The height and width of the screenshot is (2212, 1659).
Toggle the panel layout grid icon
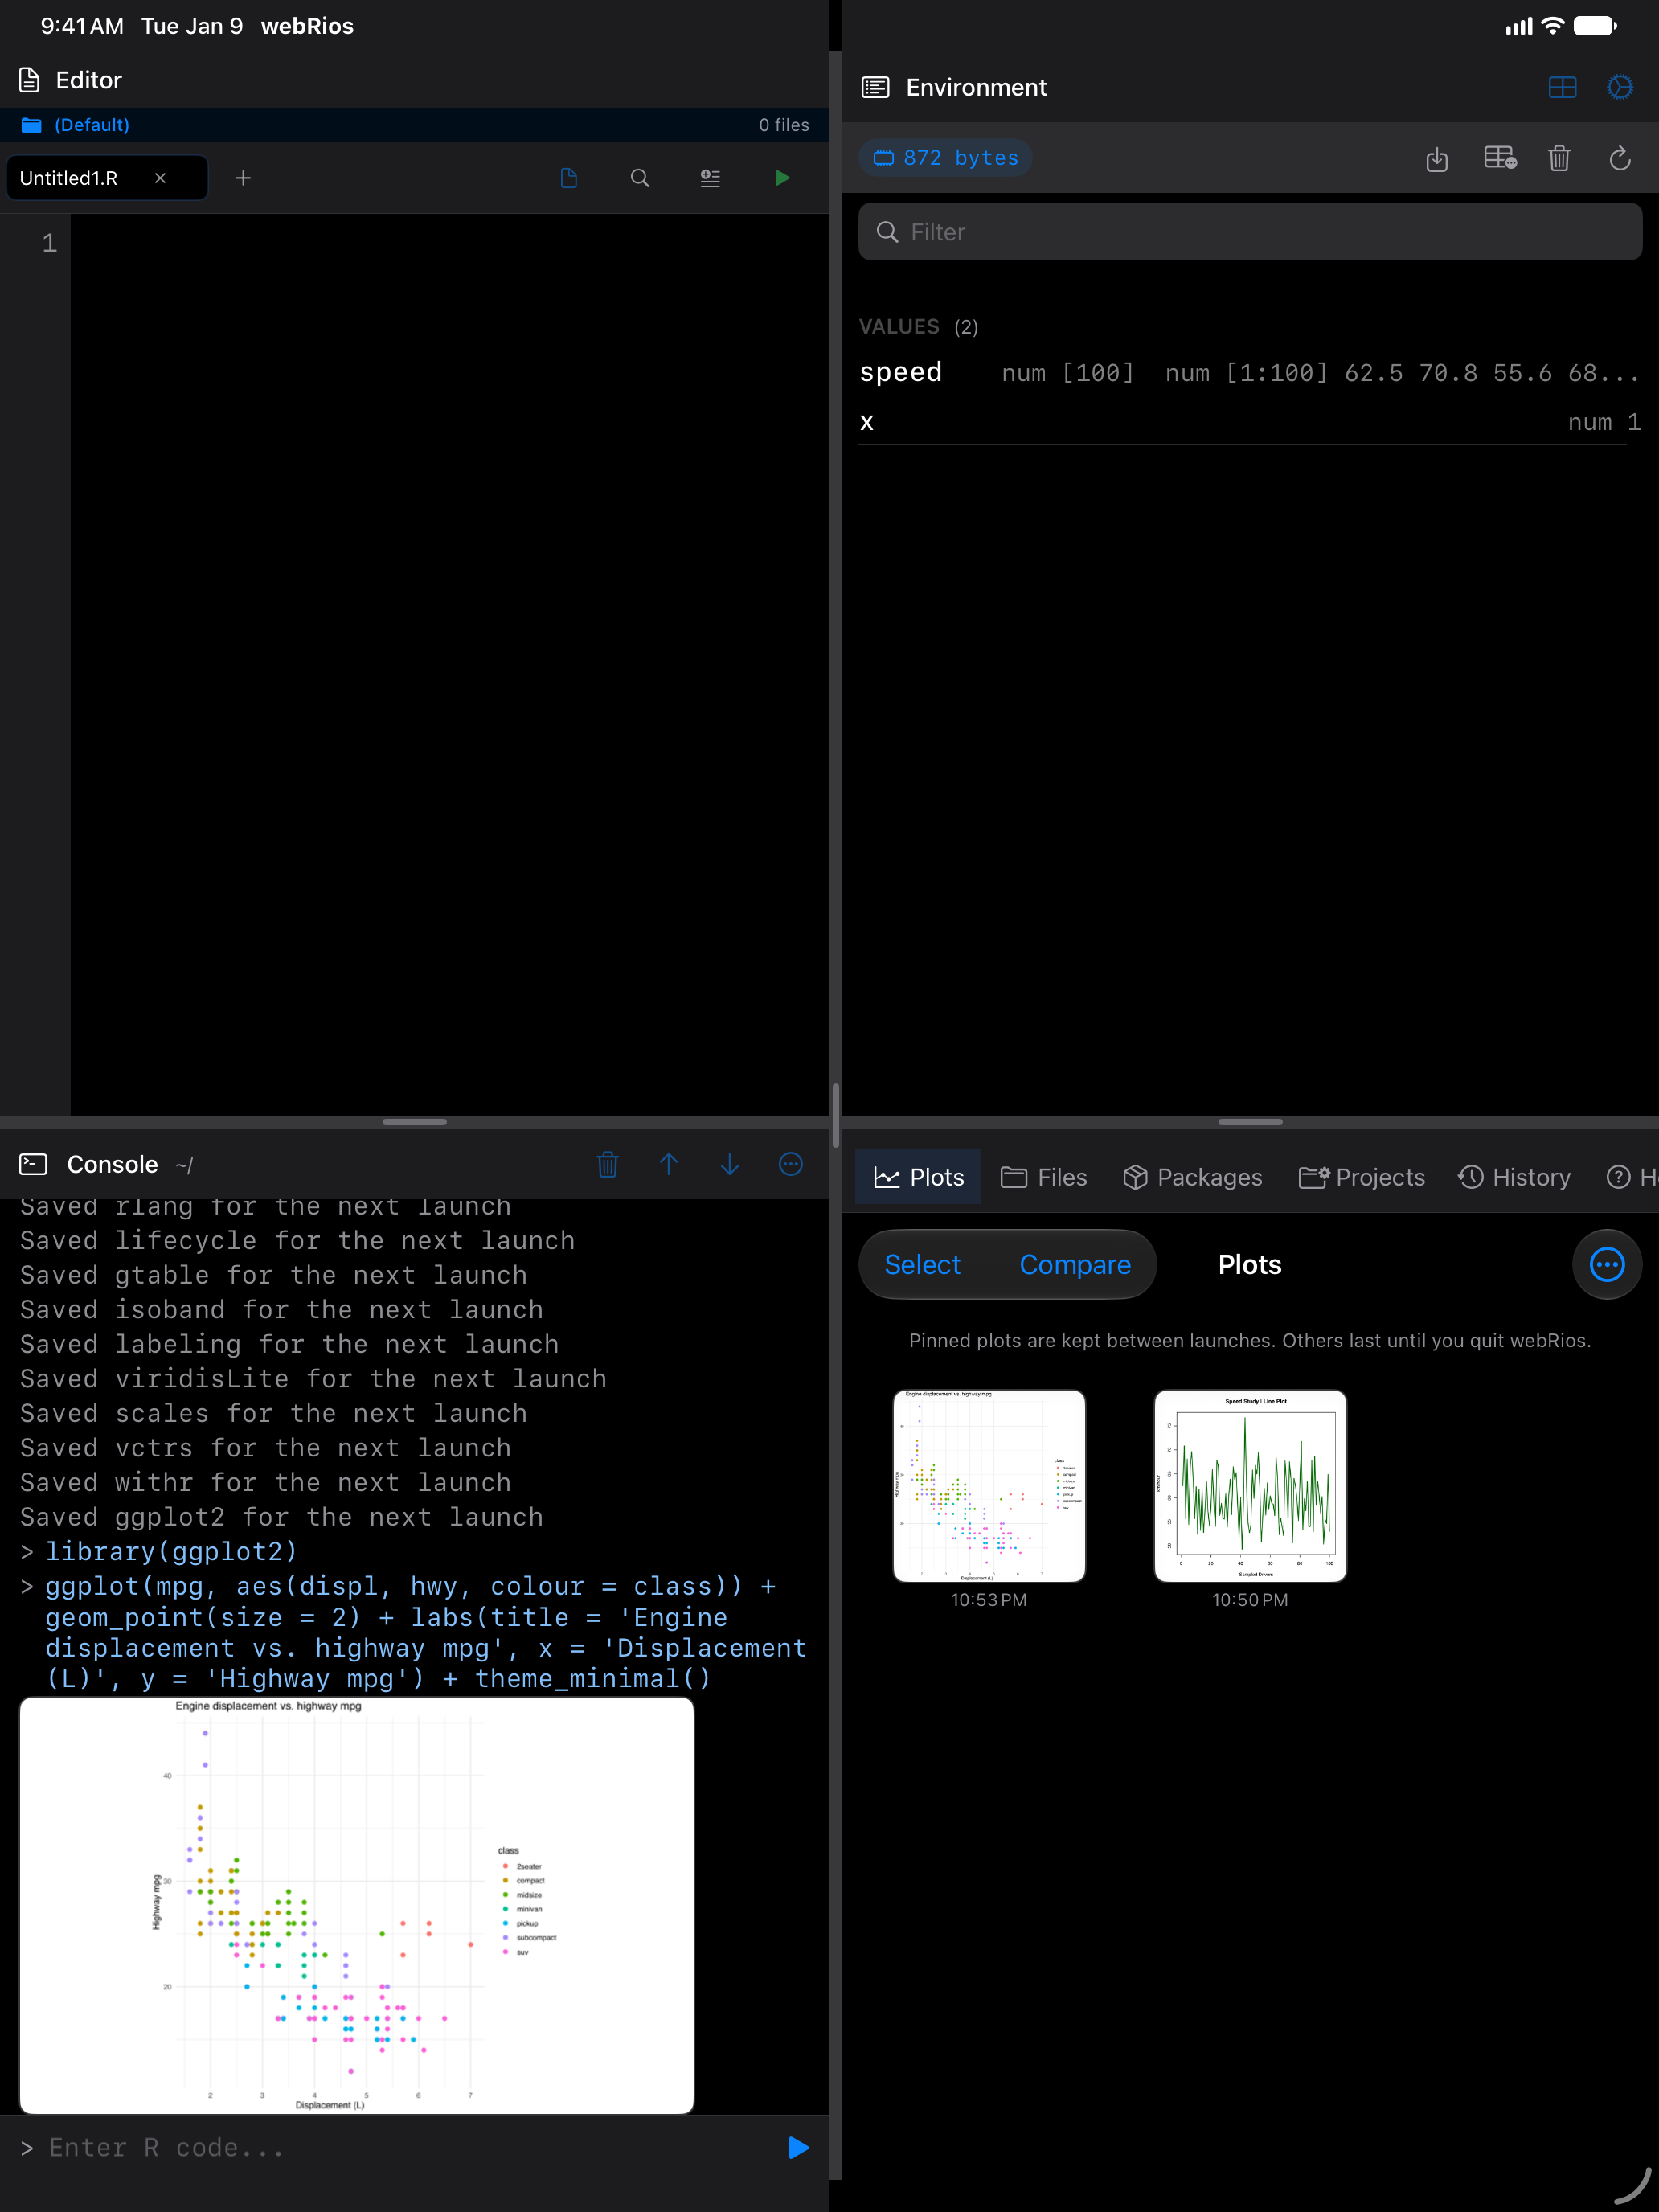tap(1562, 87)
